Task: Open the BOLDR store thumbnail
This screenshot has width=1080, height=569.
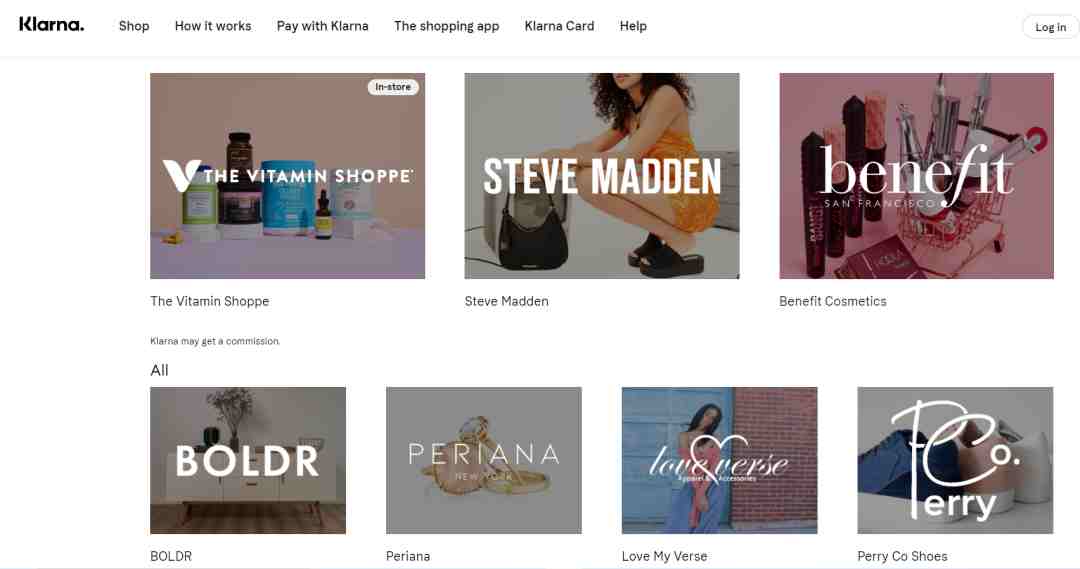Action: click(248, 460)
